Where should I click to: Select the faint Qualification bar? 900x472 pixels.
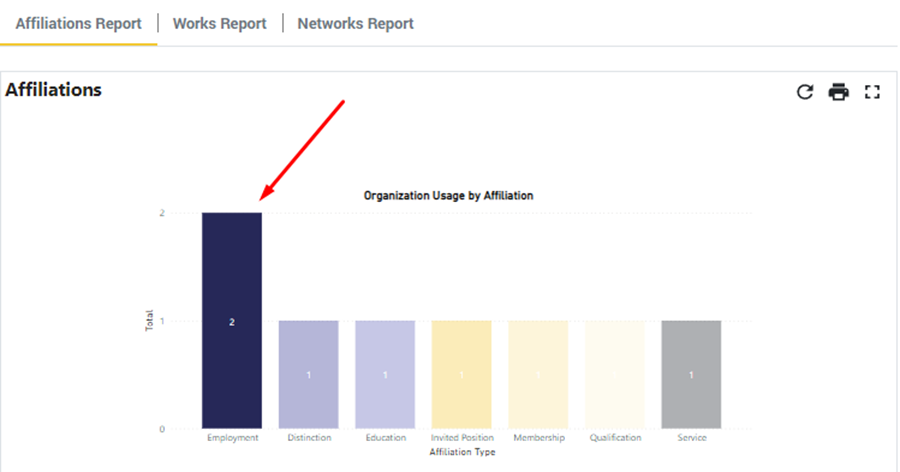(615, 375)
